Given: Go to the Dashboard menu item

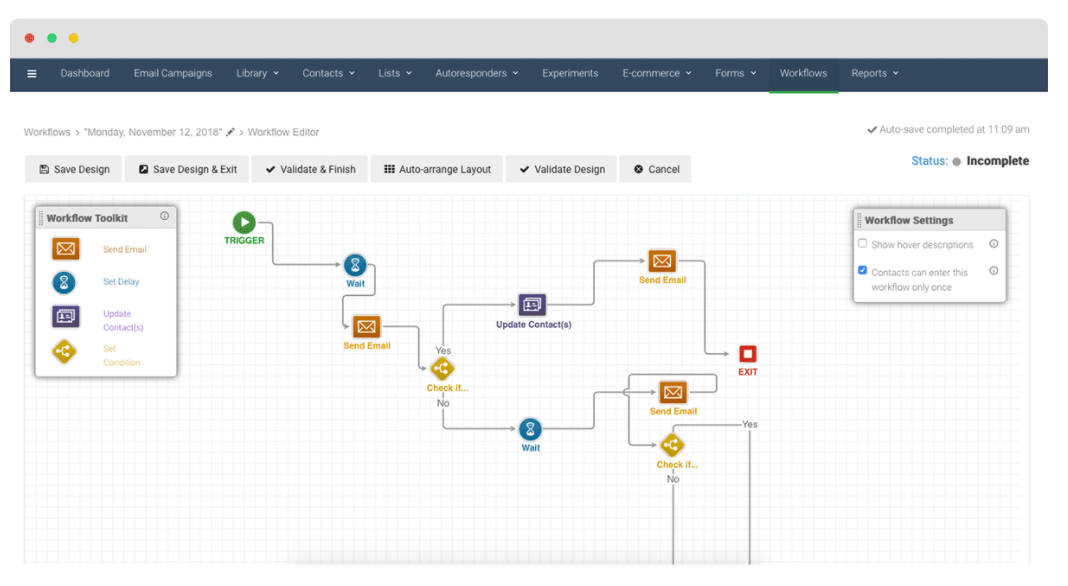Looking at the screenshot, I should point(85,73).
